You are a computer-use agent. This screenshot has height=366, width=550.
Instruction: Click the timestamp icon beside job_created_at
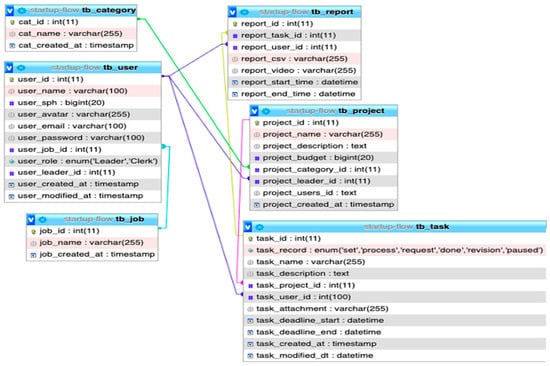coord(33,255)
